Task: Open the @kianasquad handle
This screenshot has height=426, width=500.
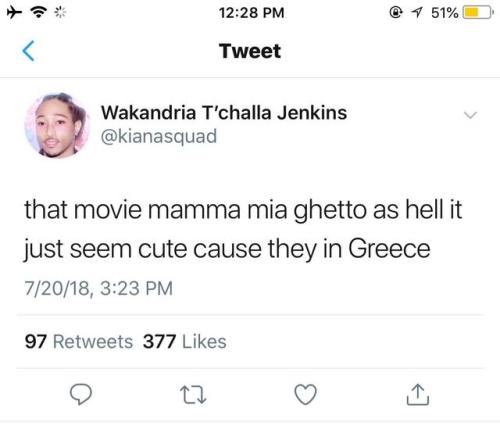Action: coord(159,136)
